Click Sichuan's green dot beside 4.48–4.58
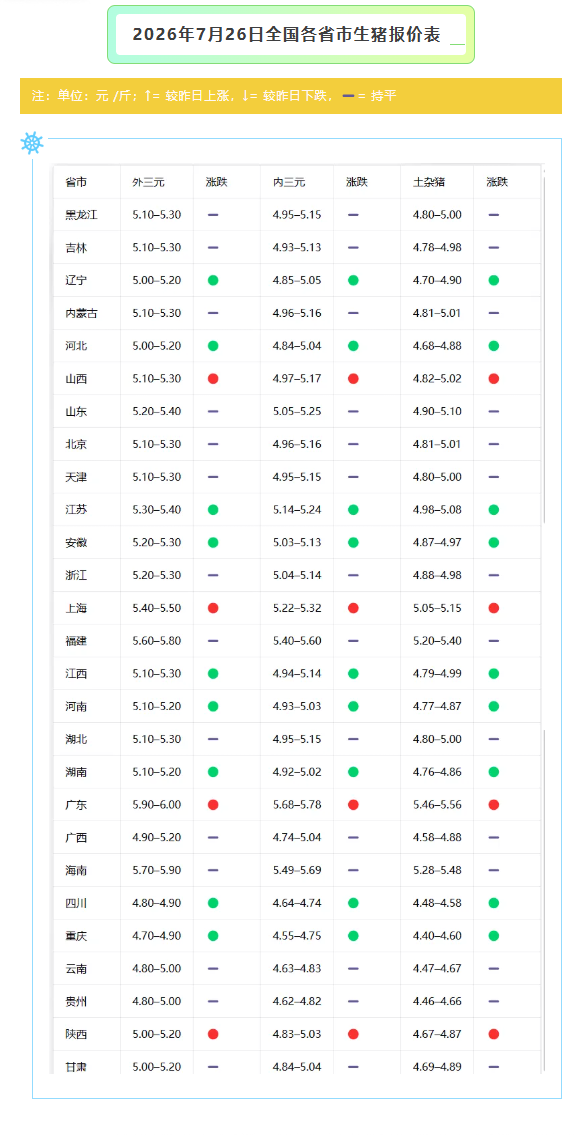 (x=494, y=903)
